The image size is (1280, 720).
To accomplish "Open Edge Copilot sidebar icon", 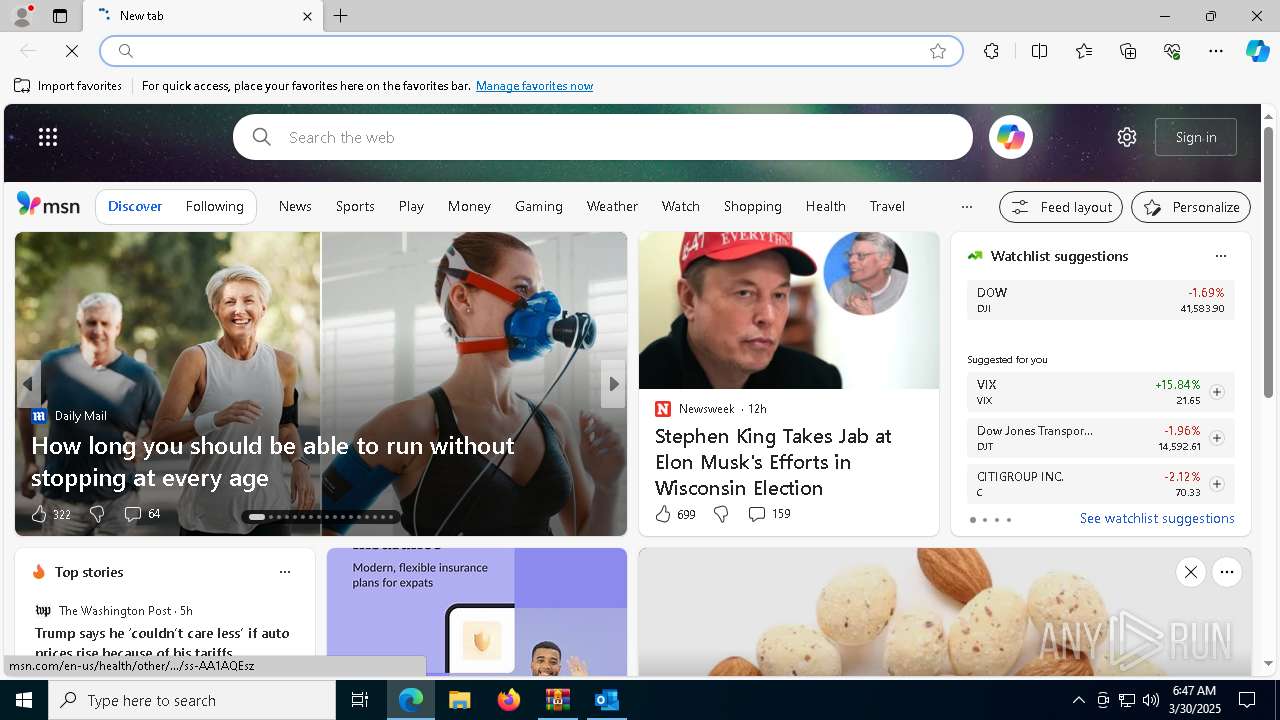I will [x=1257, y=51].
